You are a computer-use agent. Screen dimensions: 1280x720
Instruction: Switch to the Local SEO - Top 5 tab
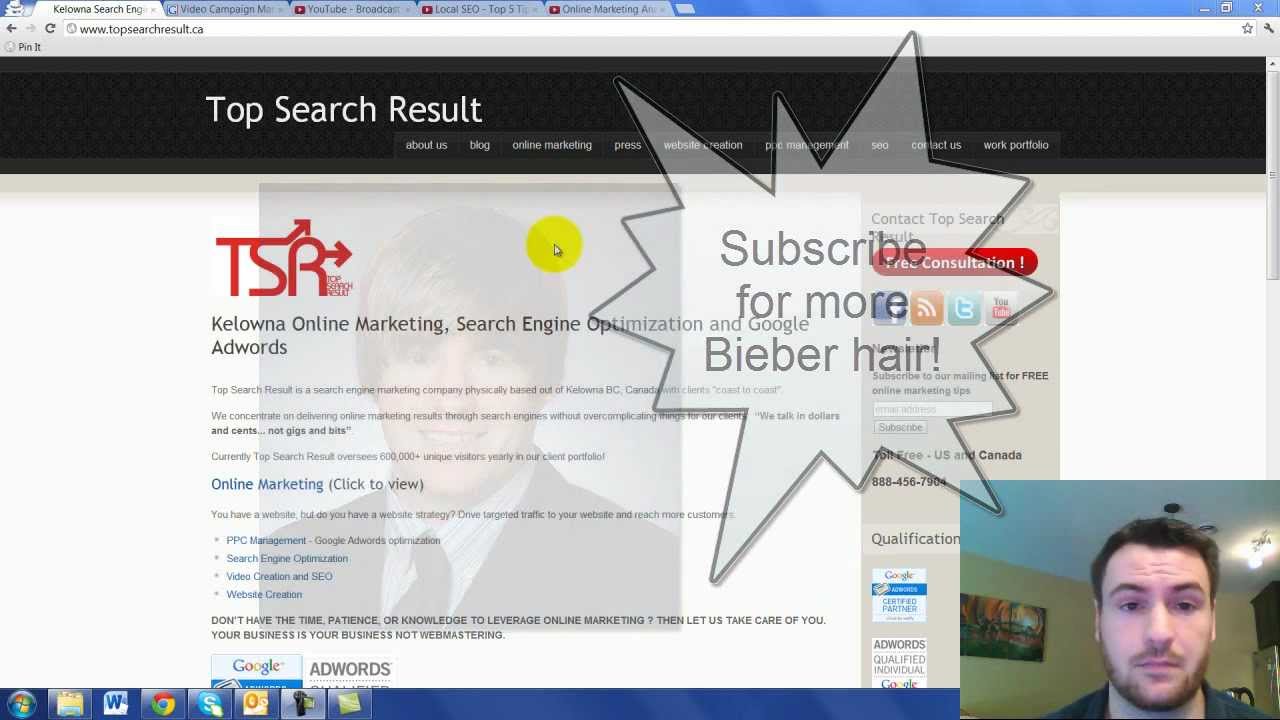[481, 9]
